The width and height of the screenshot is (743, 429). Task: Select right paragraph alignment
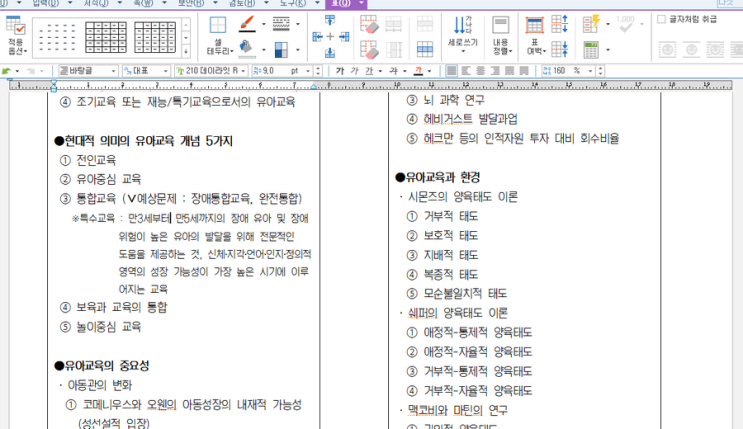pyautogui.click(x=495, y=71)
